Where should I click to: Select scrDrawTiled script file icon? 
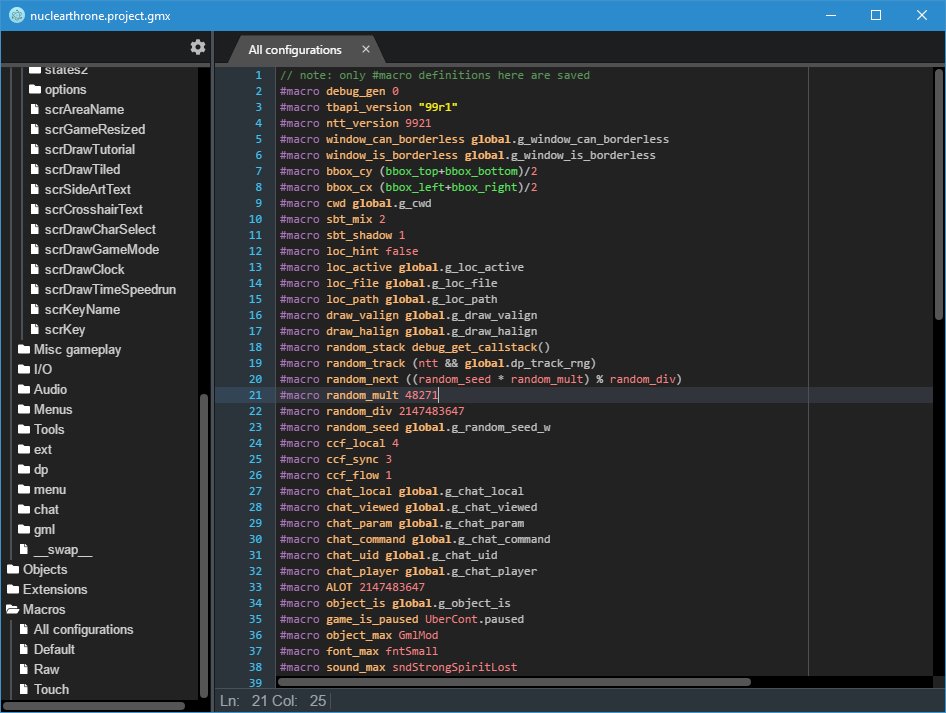click(x=35, y=169)
